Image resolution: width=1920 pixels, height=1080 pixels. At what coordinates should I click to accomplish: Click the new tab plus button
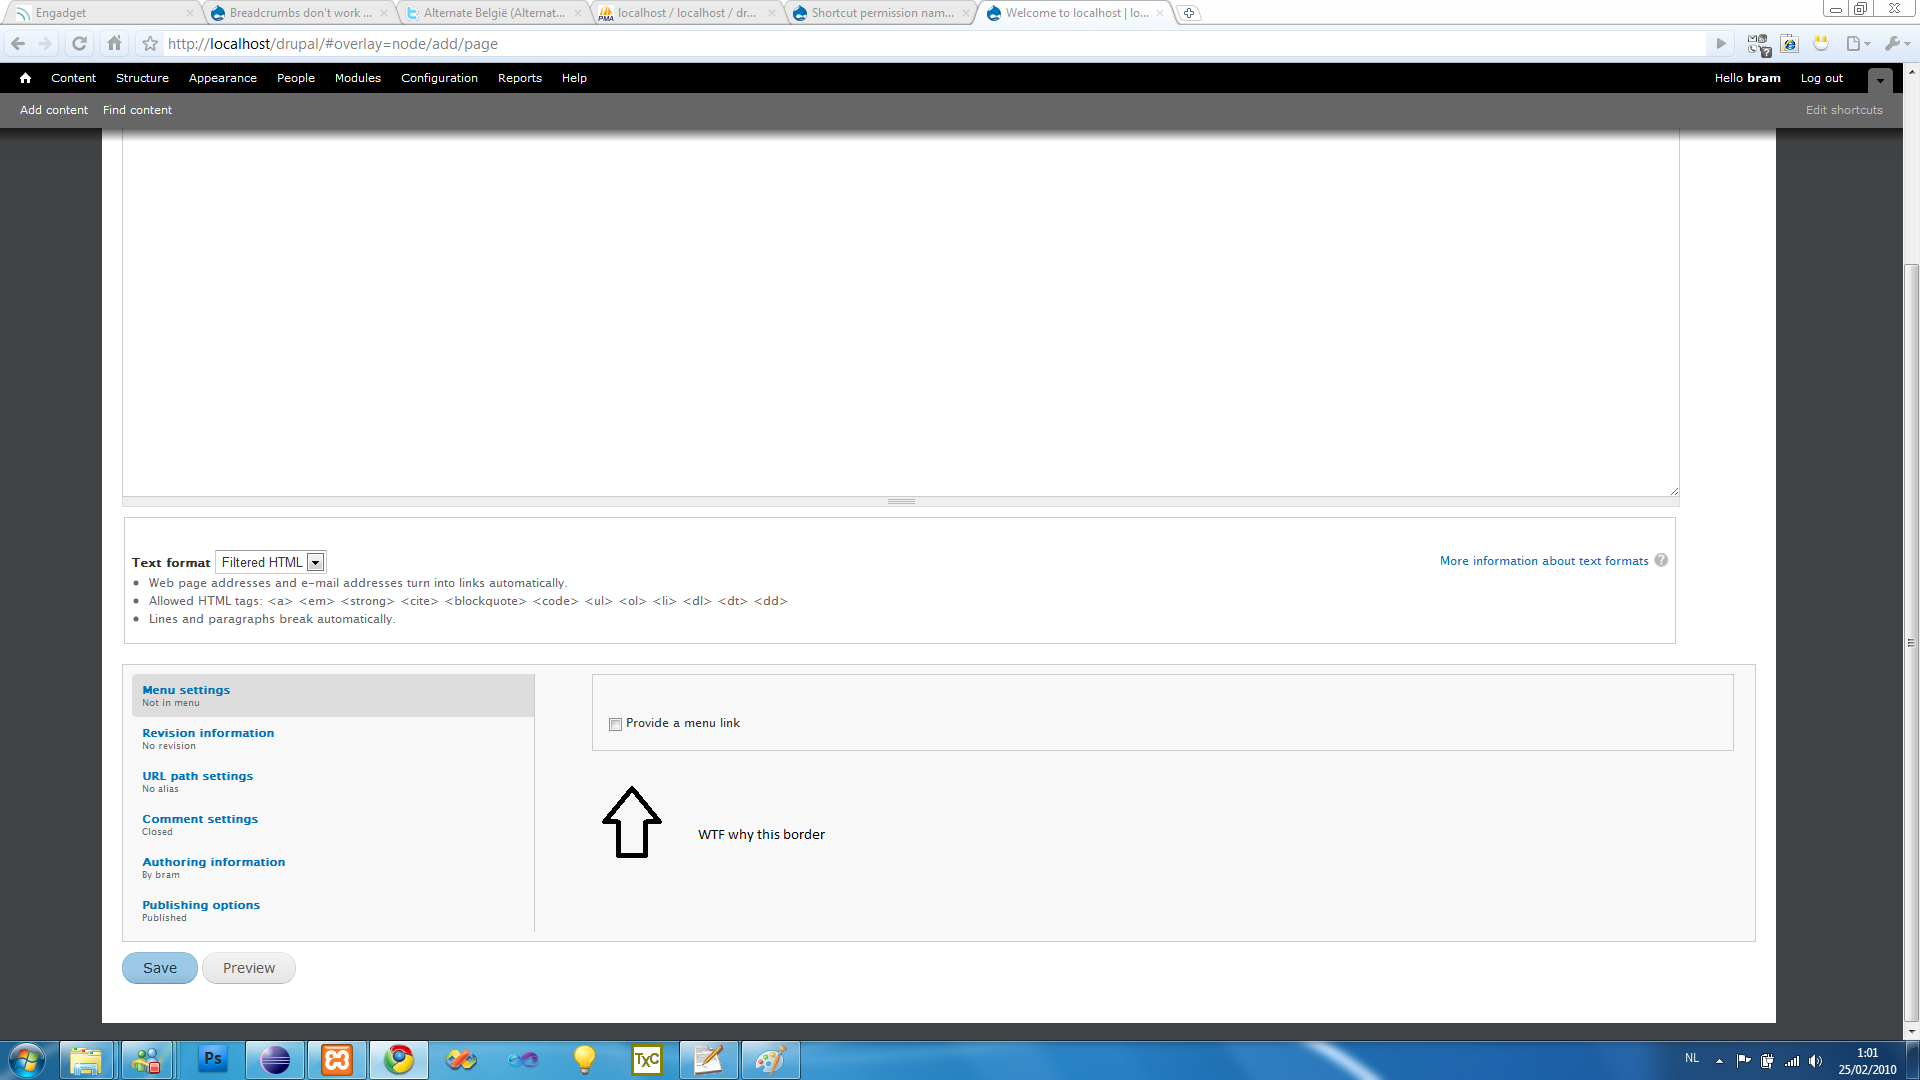tap(1188, 13)
